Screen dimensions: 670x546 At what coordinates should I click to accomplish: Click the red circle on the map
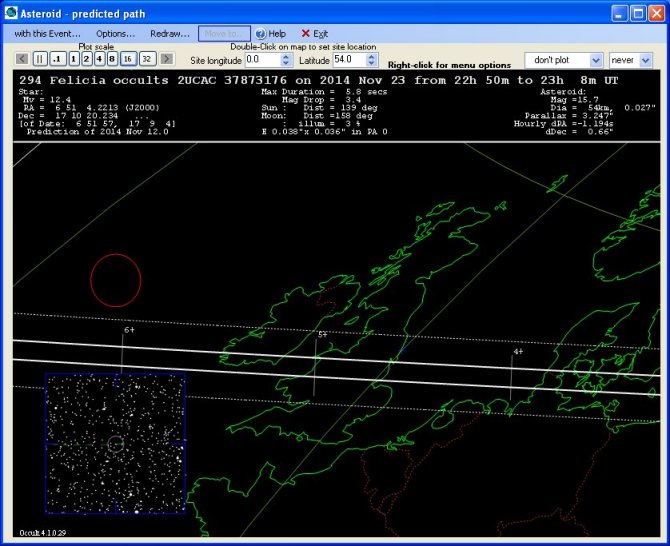click(x=115, y=280)
